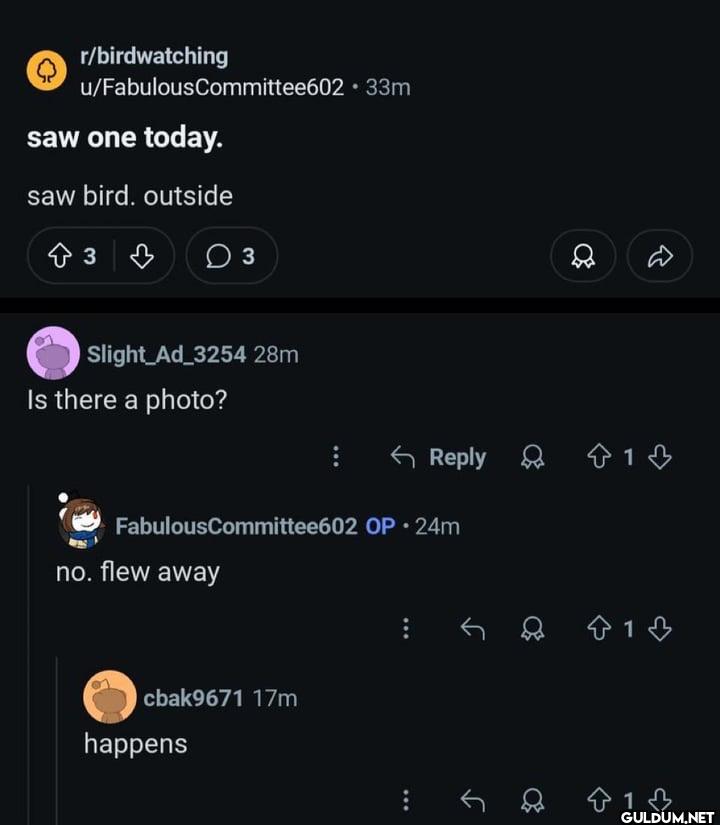
Task: Open Slight_Ad_3254's avatar
Action: pyautogui.click(x=53, y=353)
